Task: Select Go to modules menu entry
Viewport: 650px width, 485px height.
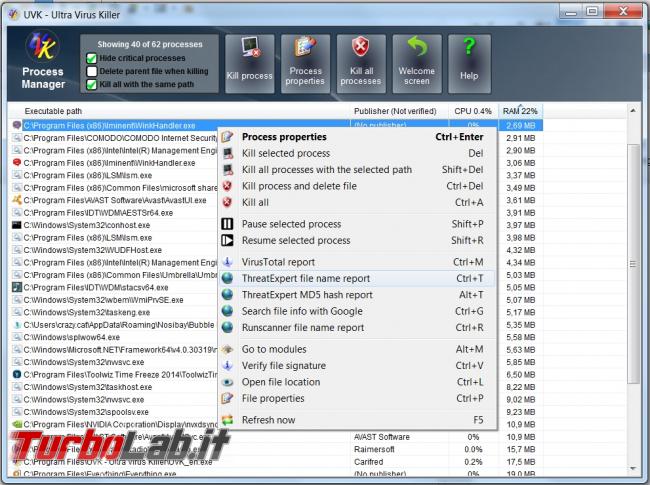Action: click(357, 349)
